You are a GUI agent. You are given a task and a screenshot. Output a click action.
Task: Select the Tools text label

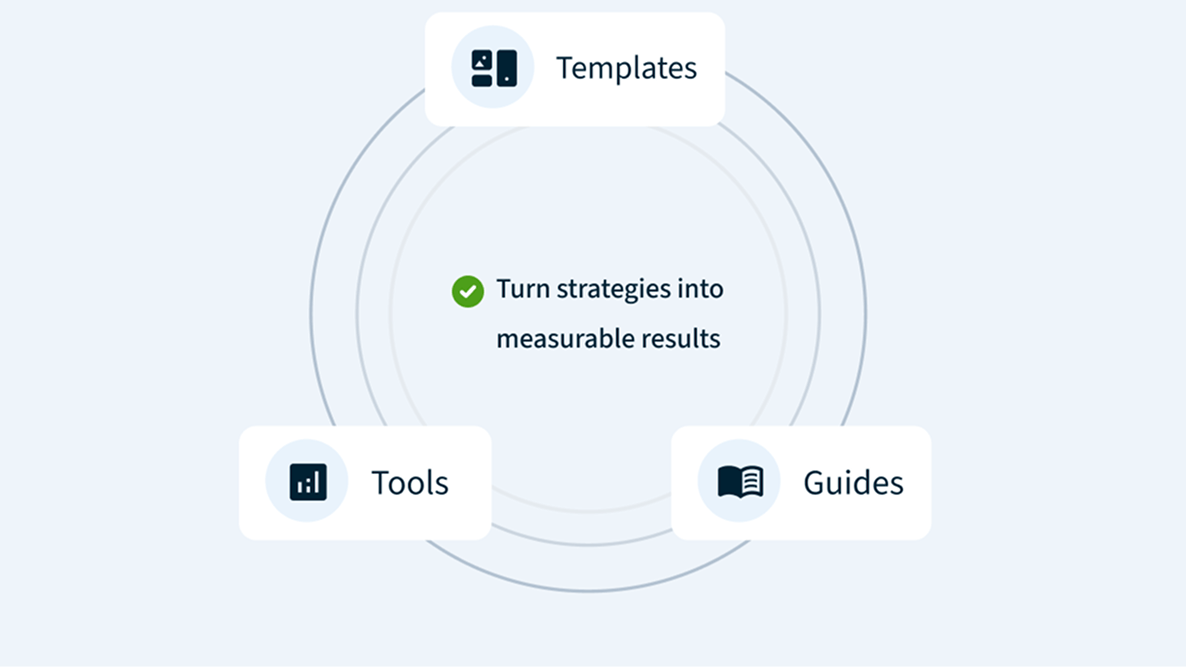point(410,483)
